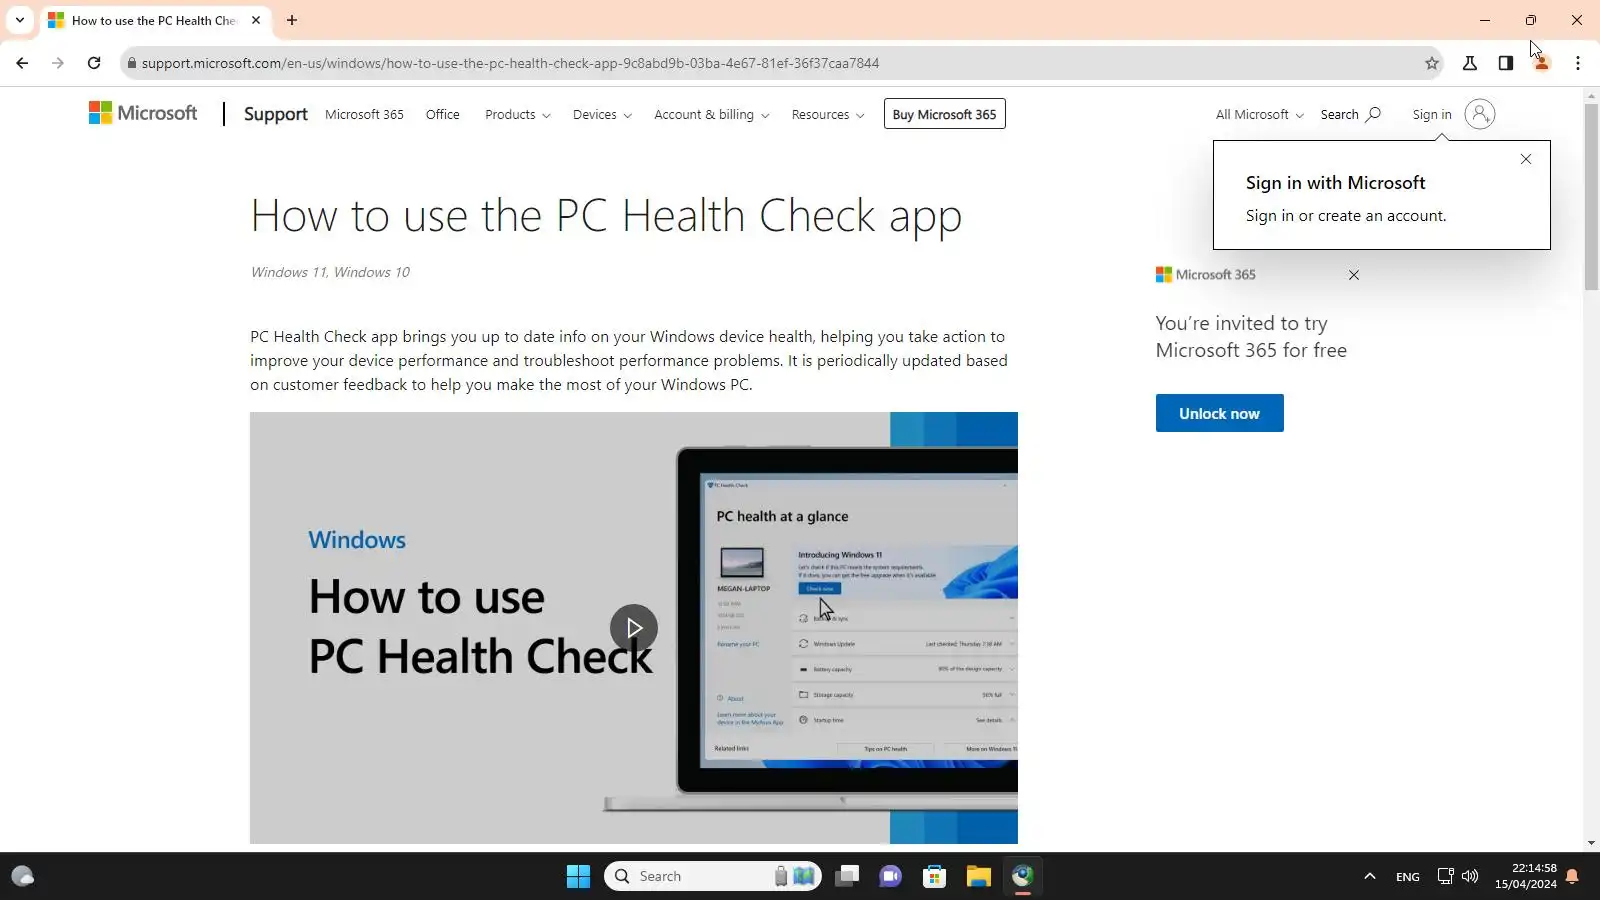Open the weather widget on taskbar
Screen dimensions: 1600x900
tap(23, 877)
